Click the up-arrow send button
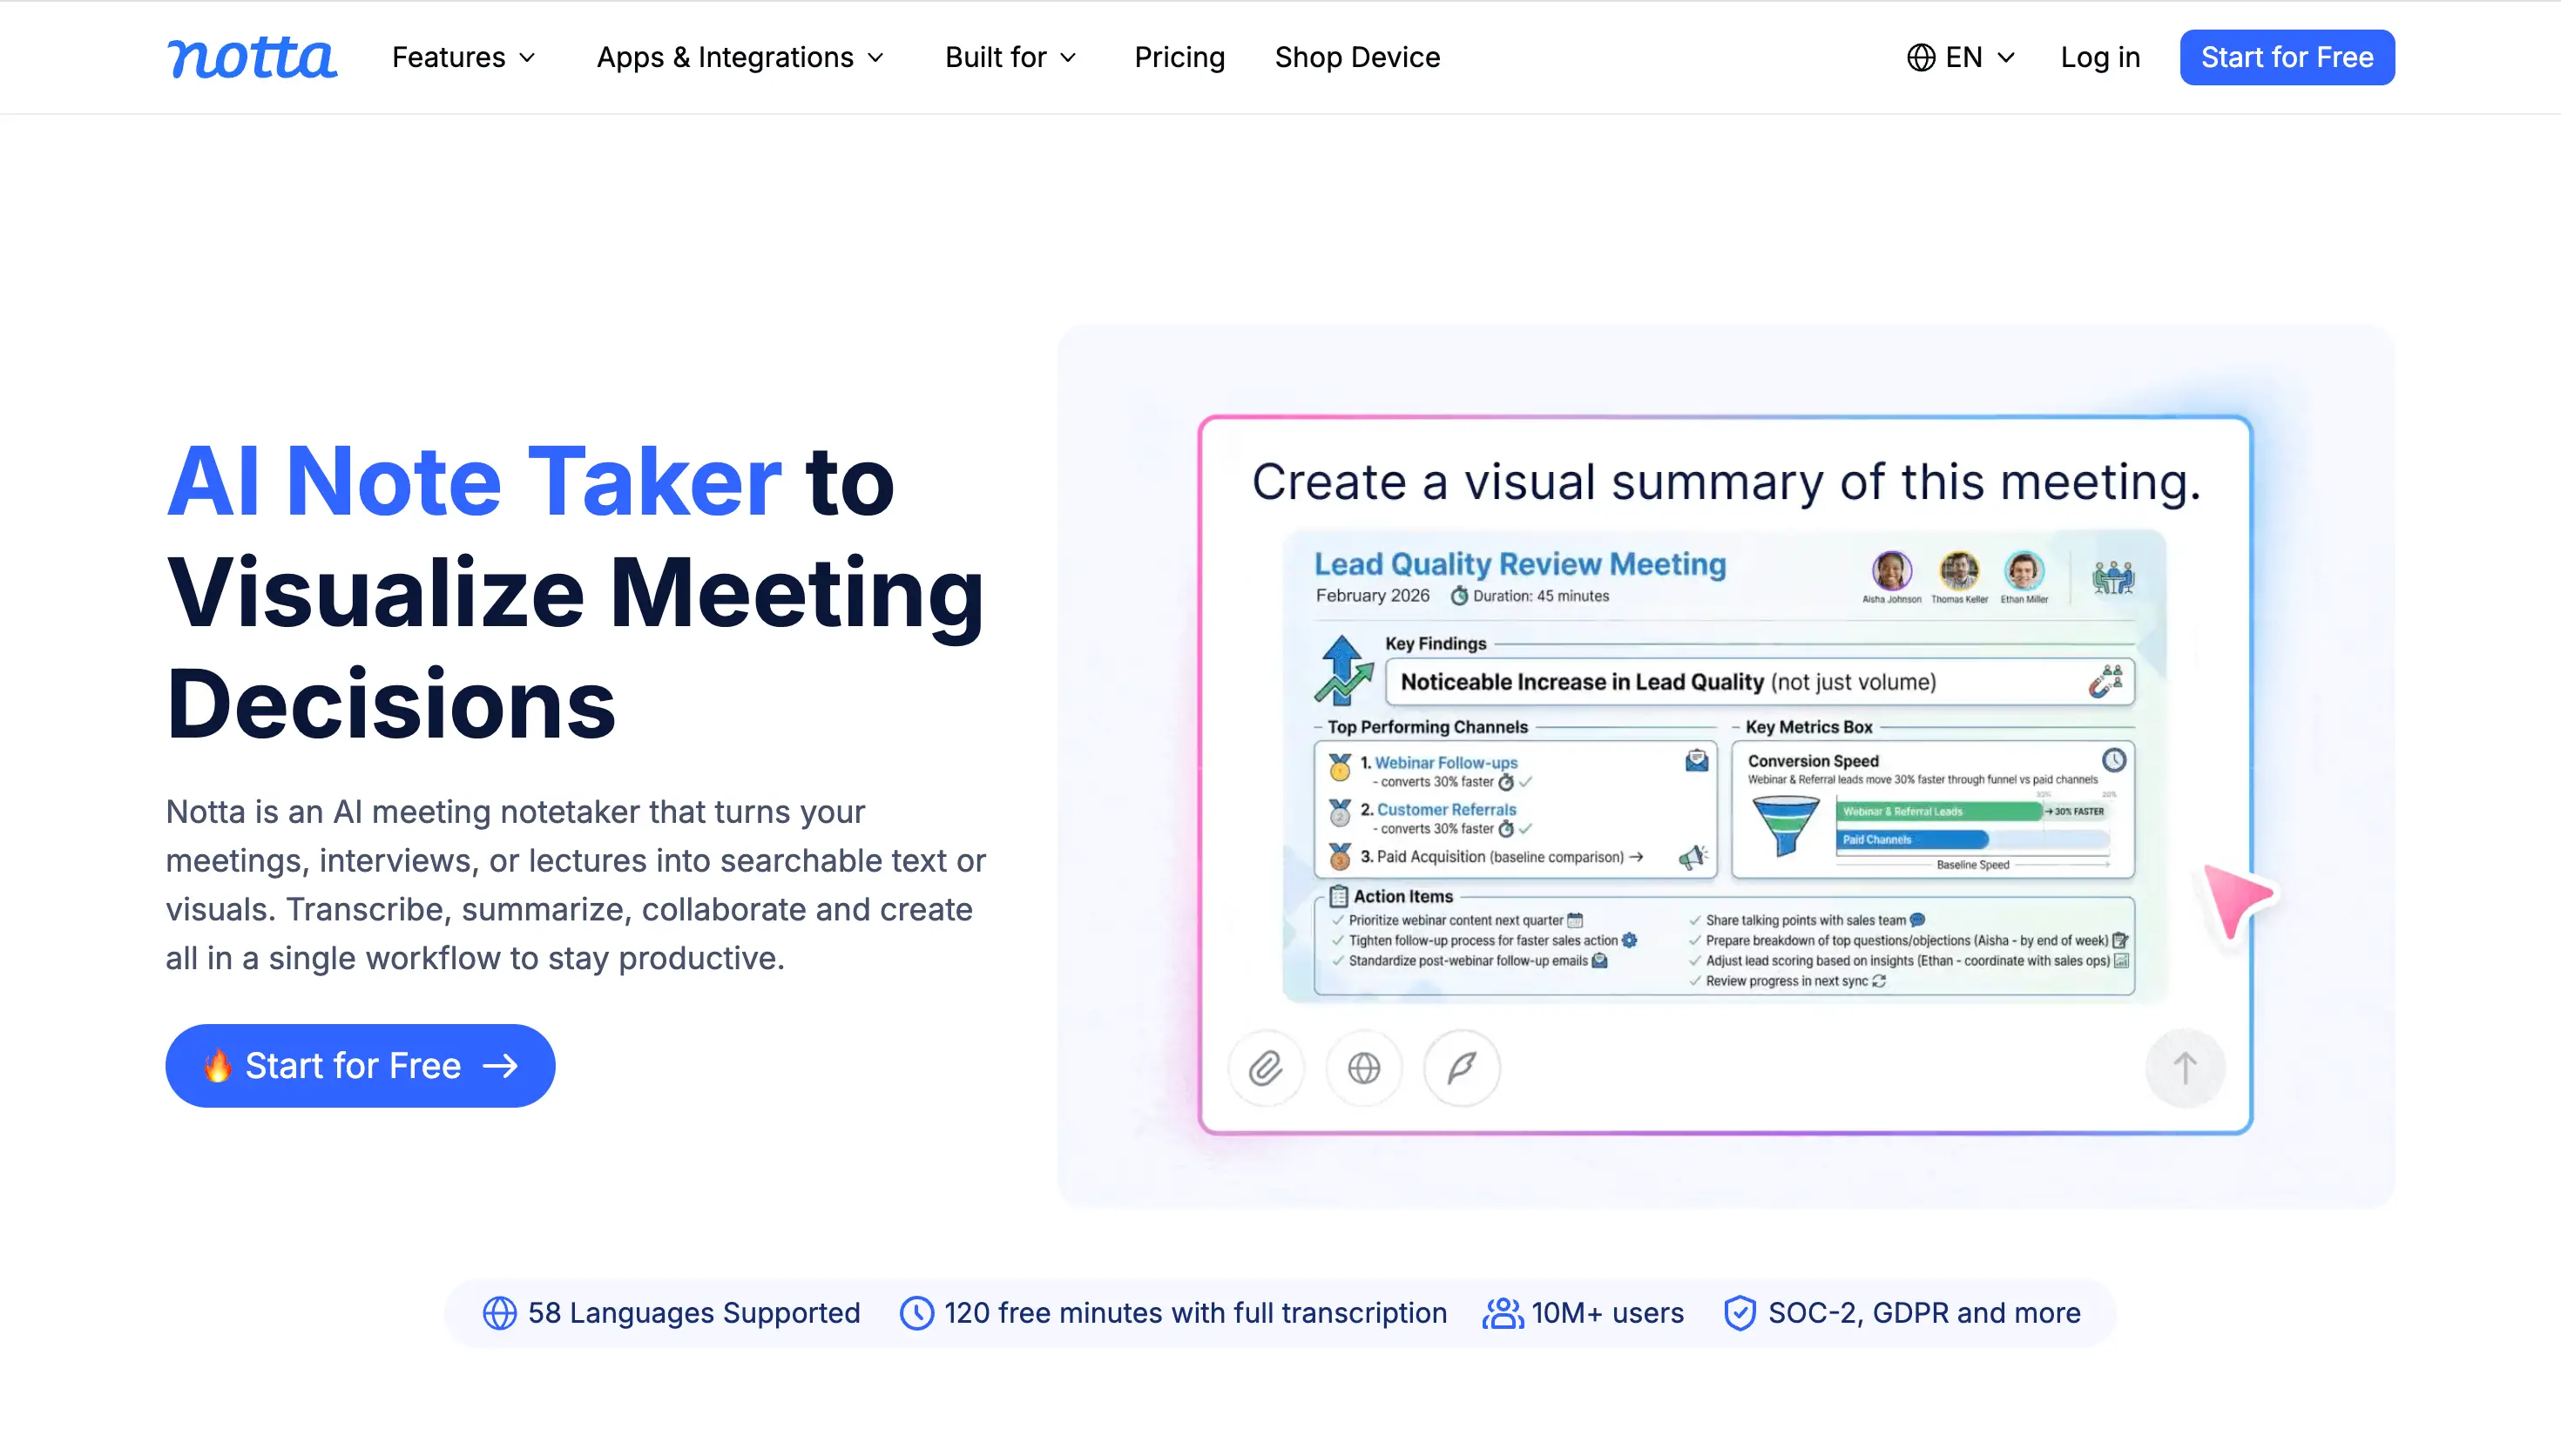The image size is (2561, 1456). click(x=2185, y=1068)
